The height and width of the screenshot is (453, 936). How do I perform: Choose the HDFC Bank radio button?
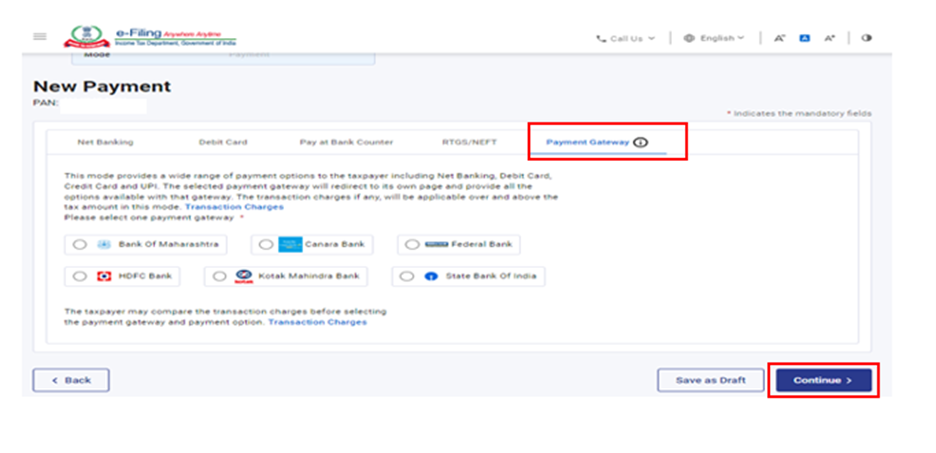[x=80, y=276]
